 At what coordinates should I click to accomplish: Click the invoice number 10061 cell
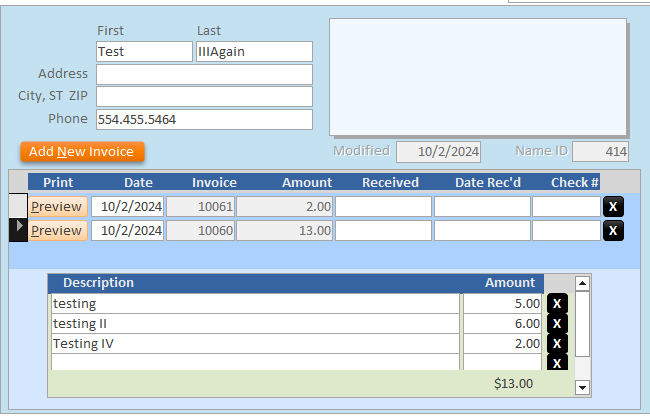click(201, 207)
